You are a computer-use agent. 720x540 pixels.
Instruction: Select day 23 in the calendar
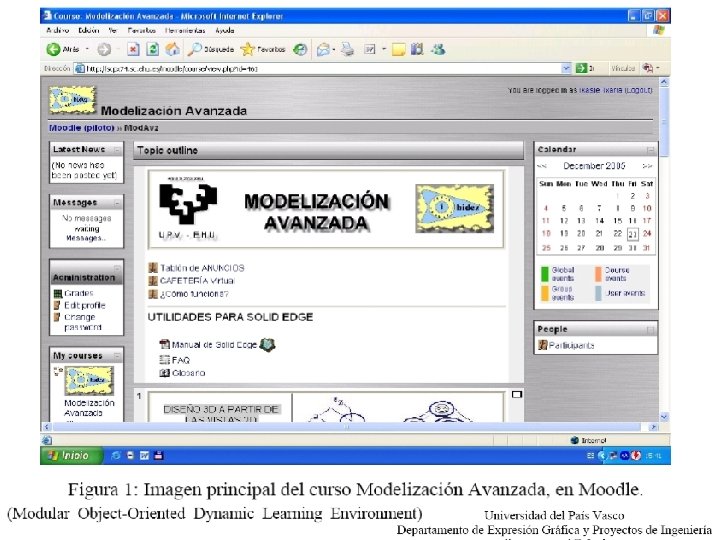(633, 234)
